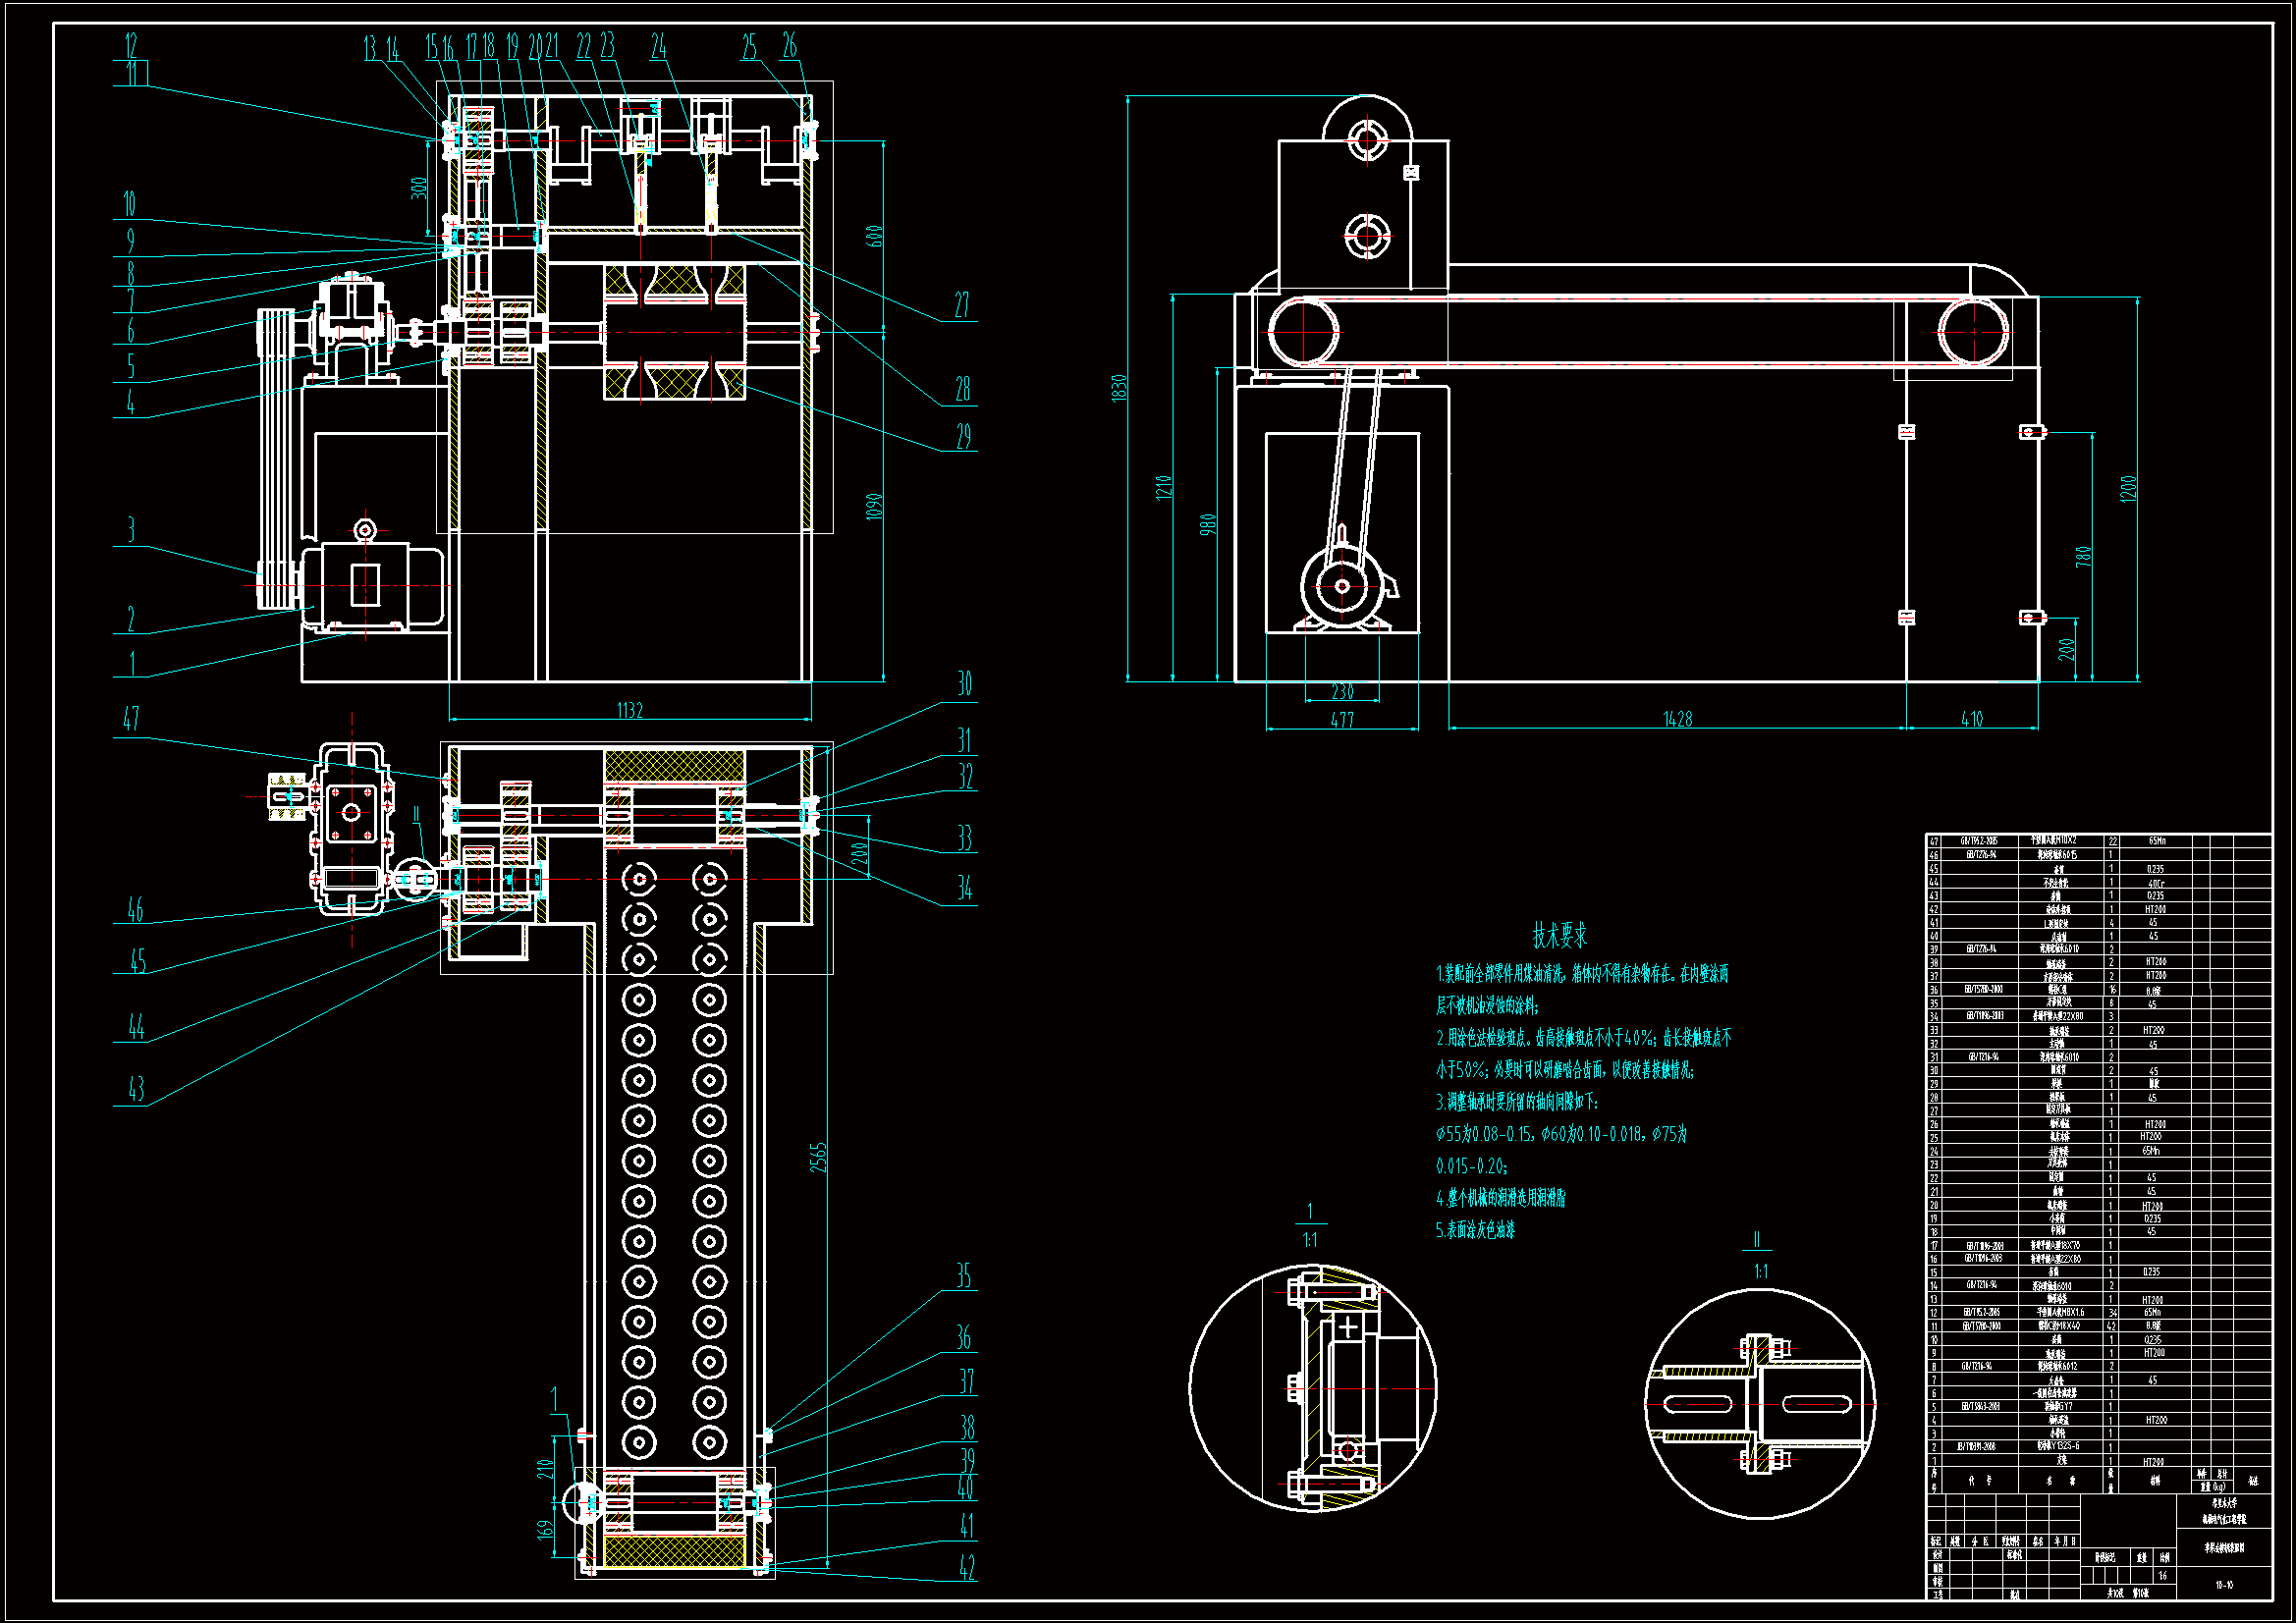Viewport: 2296px width, 1623px height.
Task: Click part callout number 27
Action: [961, 305]
